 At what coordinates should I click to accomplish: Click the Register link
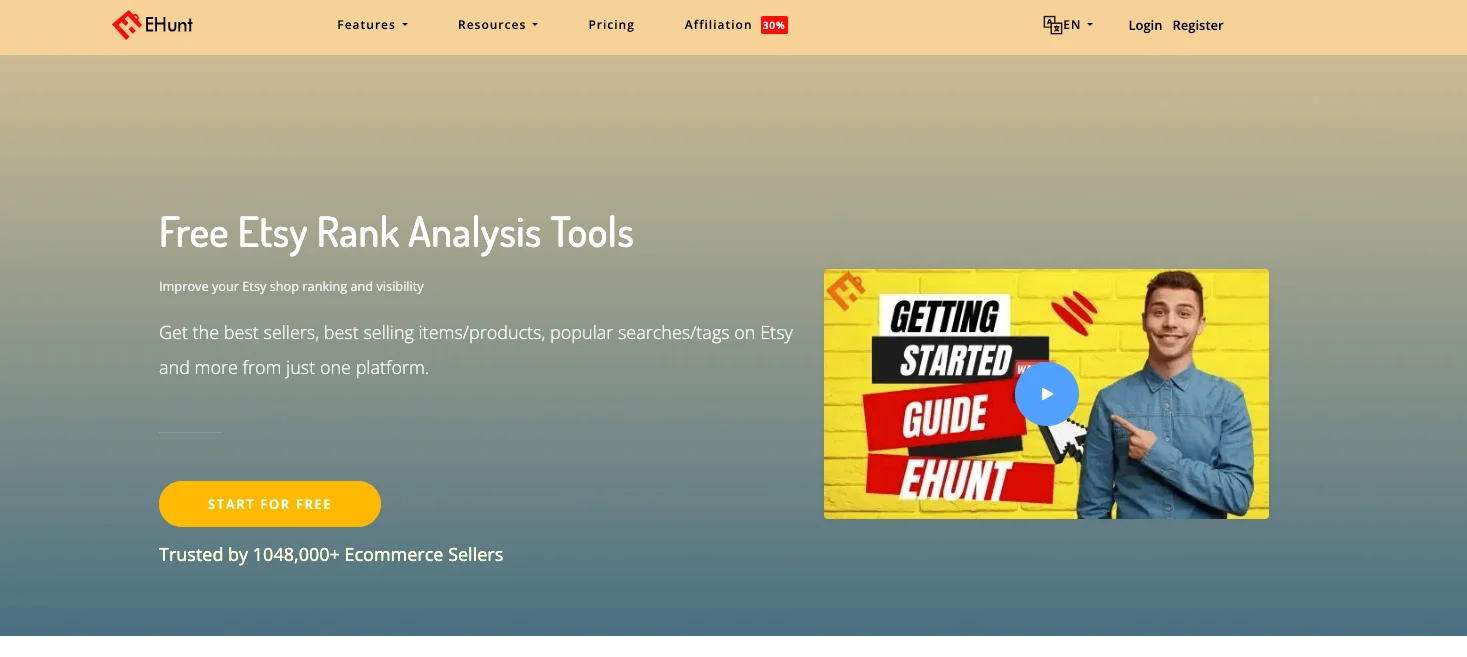[1198, 26]
